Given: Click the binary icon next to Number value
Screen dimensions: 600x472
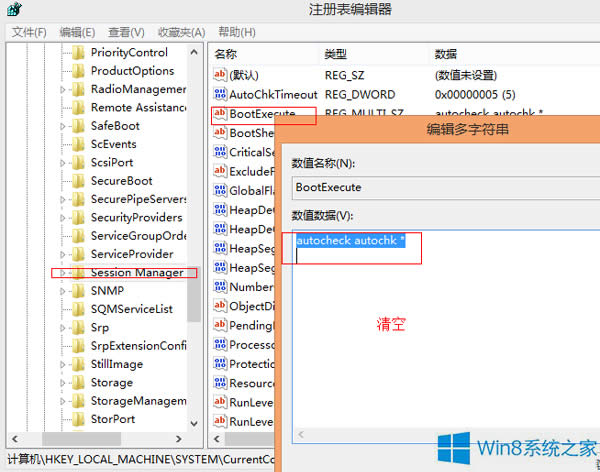Looking at the screenshot, I should pyautogui.click(x=220, y=286).
